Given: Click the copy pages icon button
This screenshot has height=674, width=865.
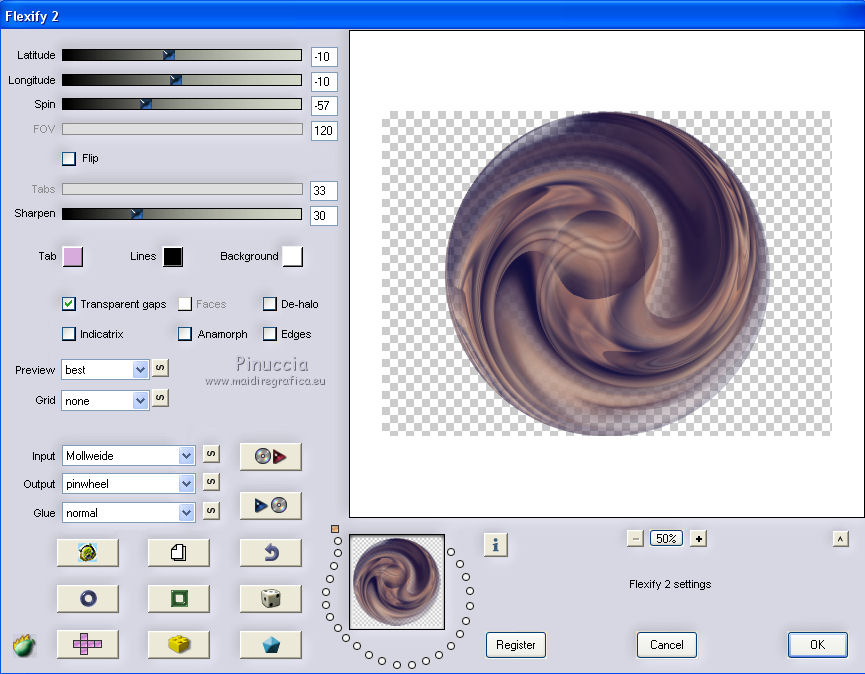Looking at the screenshot, I should tap(179, 552).
